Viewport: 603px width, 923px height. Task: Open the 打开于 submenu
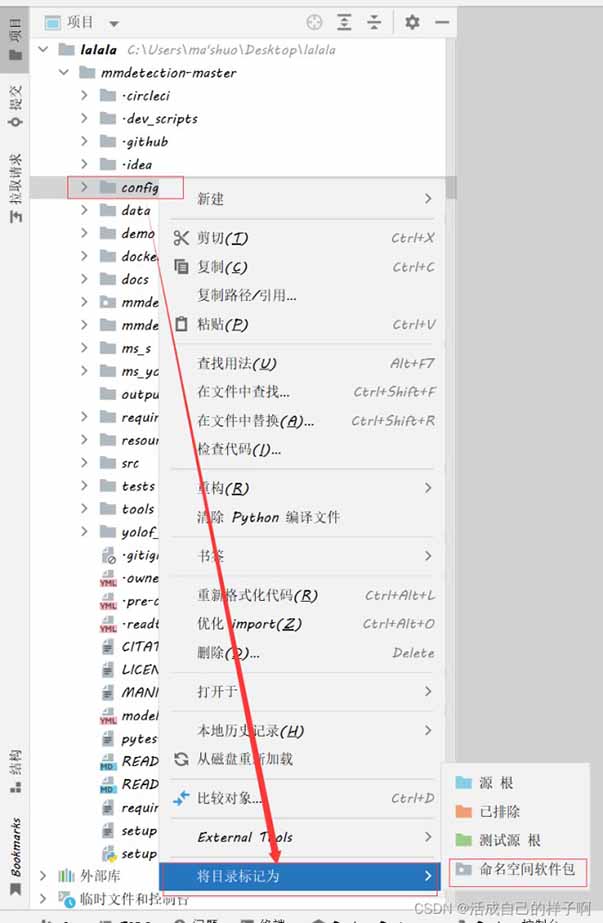click(303, 691)
